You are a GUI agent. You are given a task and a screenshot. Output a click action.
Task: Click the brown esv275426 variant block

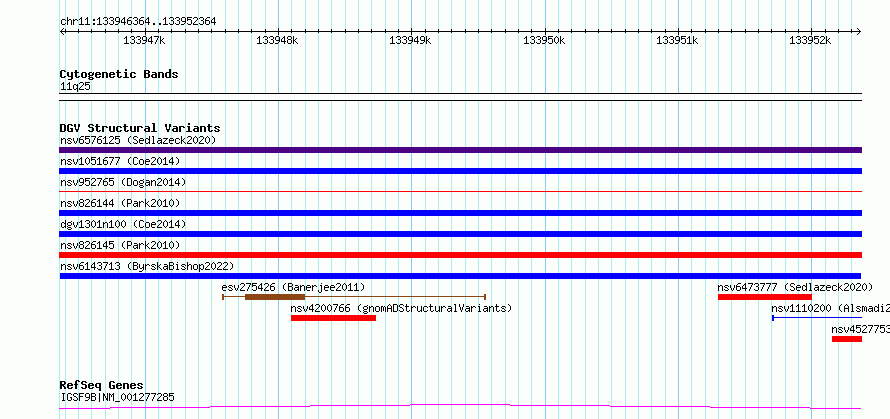point(275,297)
